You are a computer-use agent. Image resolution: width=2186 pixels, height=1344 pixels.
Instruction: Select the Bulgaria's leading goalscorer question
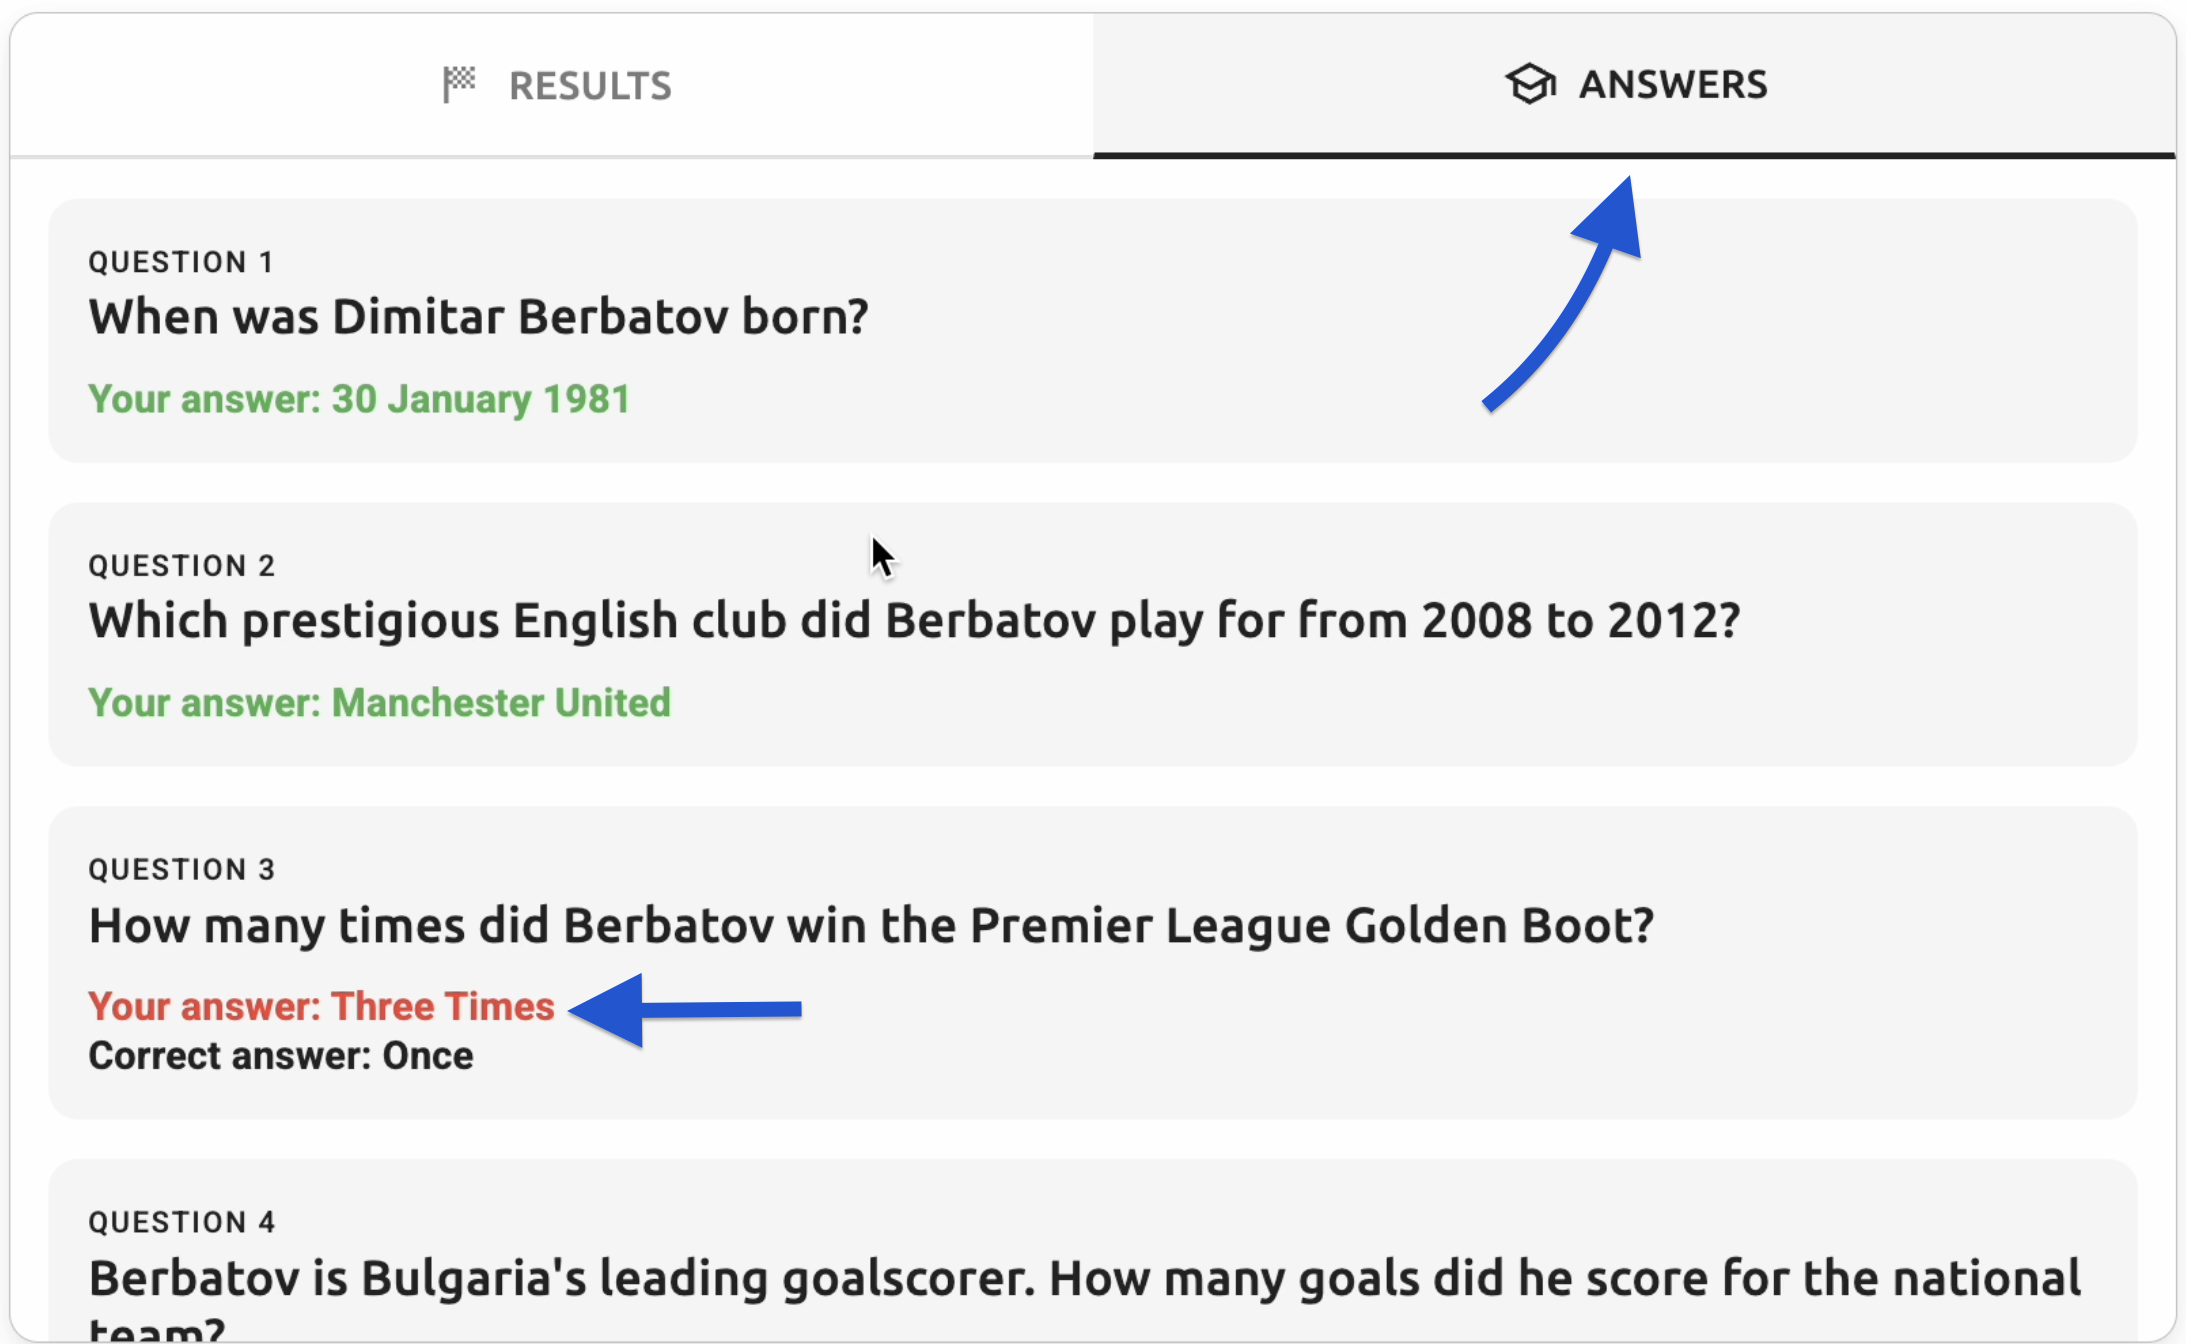click(1084, 1280)
